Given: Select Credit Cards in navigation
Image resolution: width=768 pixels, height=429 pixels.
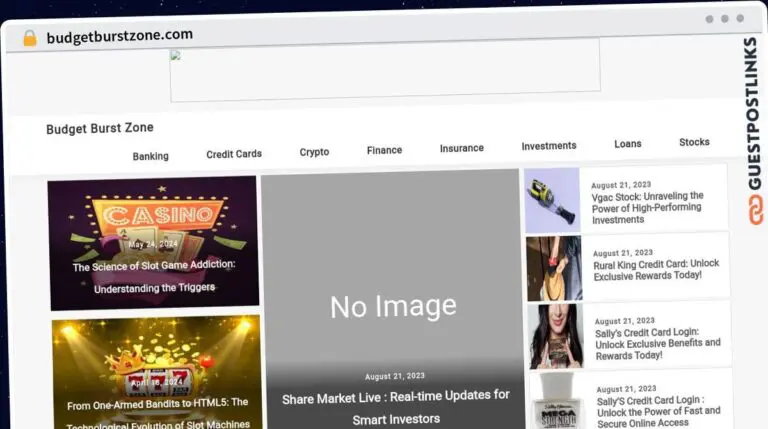Looking at the screenshot, I should tap(234, 154).
